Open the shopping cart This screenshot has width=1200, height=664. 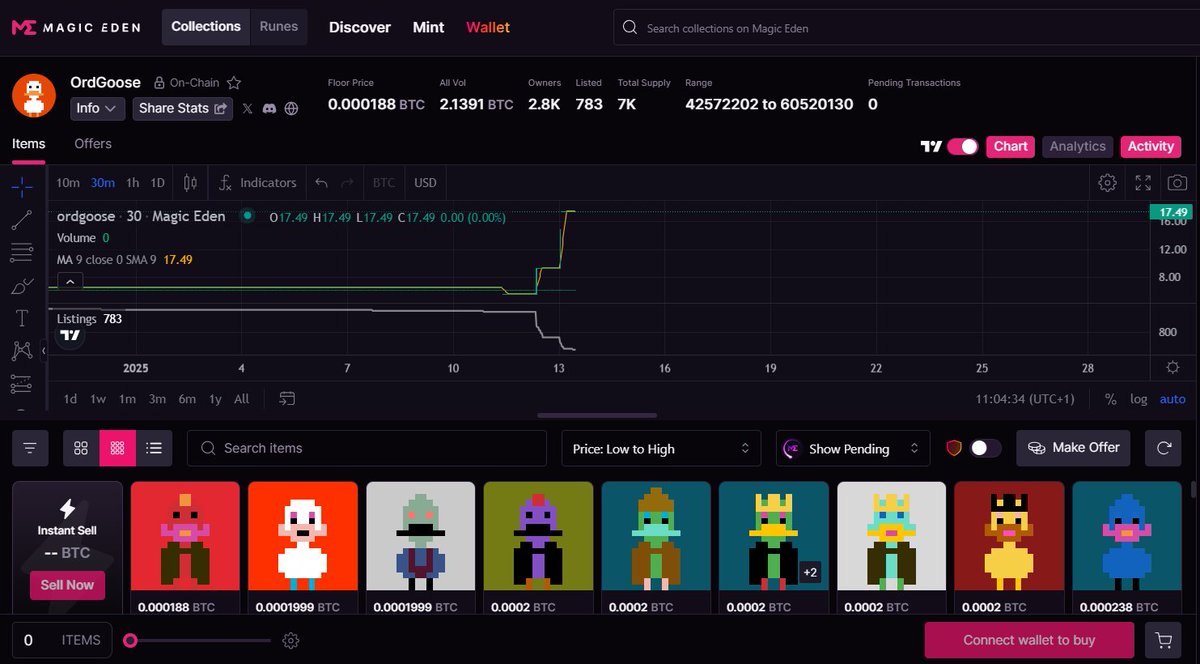(1163, 640)
